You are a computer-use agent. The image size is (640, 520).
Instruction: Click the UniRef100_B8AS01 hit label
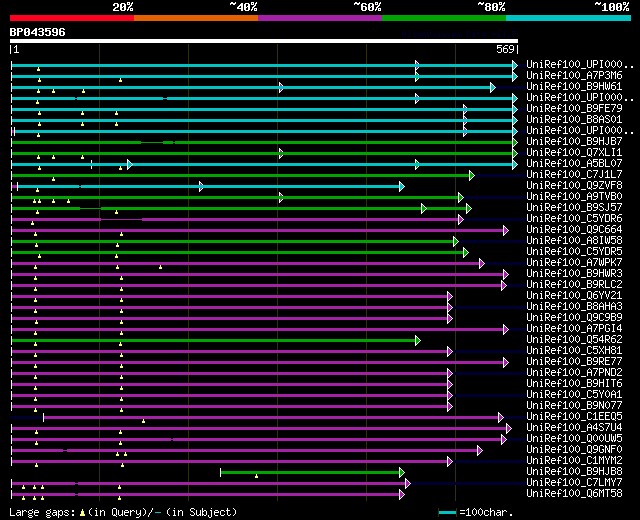pos(574,120)
